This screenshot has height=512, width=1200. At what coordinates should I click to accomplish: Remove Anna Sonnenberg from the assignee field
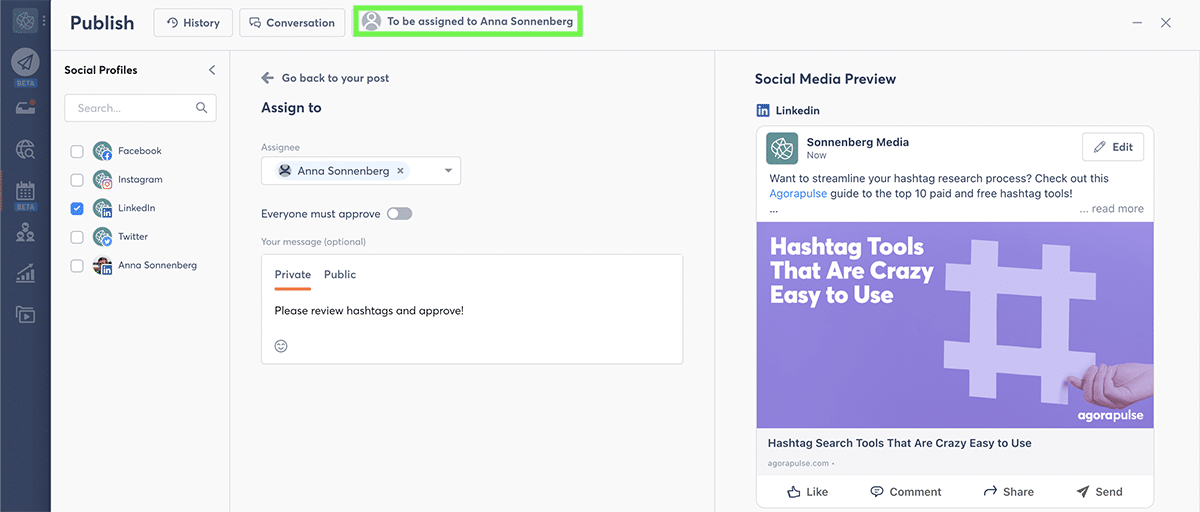(400, 171)
